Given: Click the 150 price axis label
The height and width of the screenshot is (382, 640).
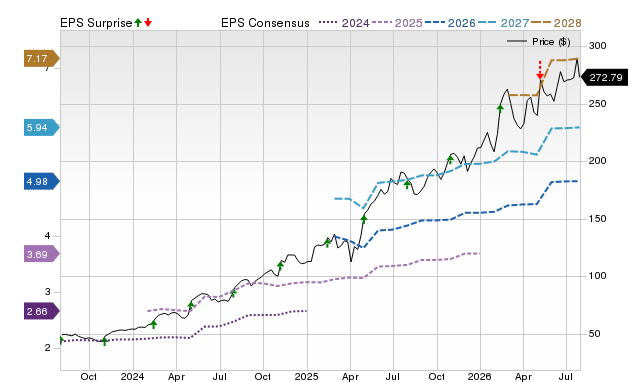Looking at the screenshot, I should (x=598, y=219).
